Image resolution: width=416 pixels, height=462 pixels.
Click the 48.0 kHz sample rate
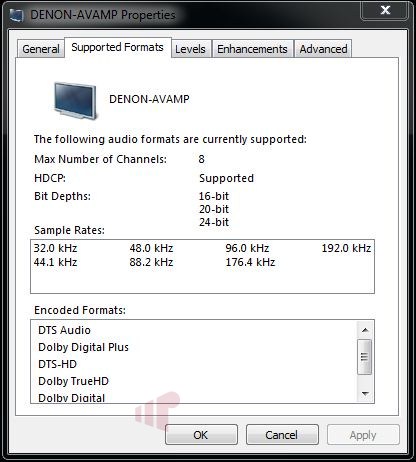pyautogui.click(x=151, y=248)
